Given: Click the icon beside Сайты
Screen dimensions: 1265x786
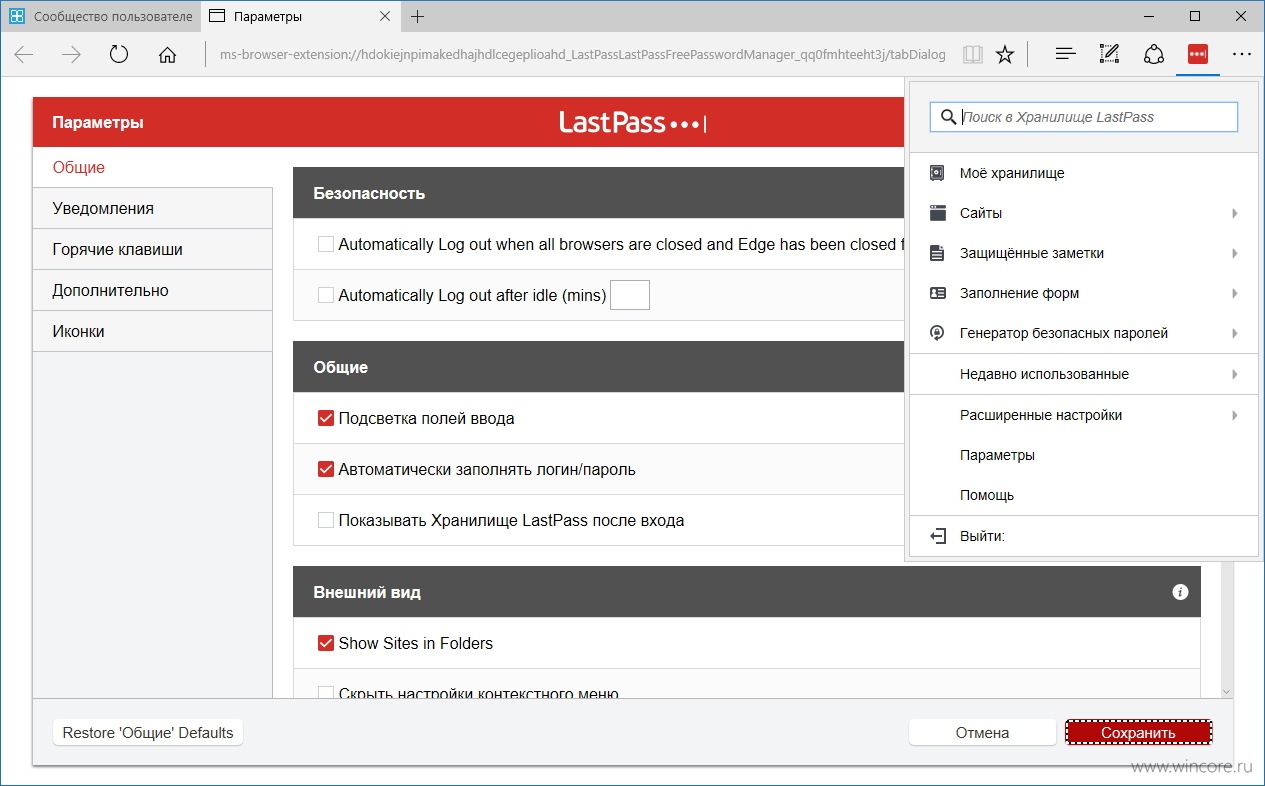Looking at the screenshot, I should tap(937, 213).
